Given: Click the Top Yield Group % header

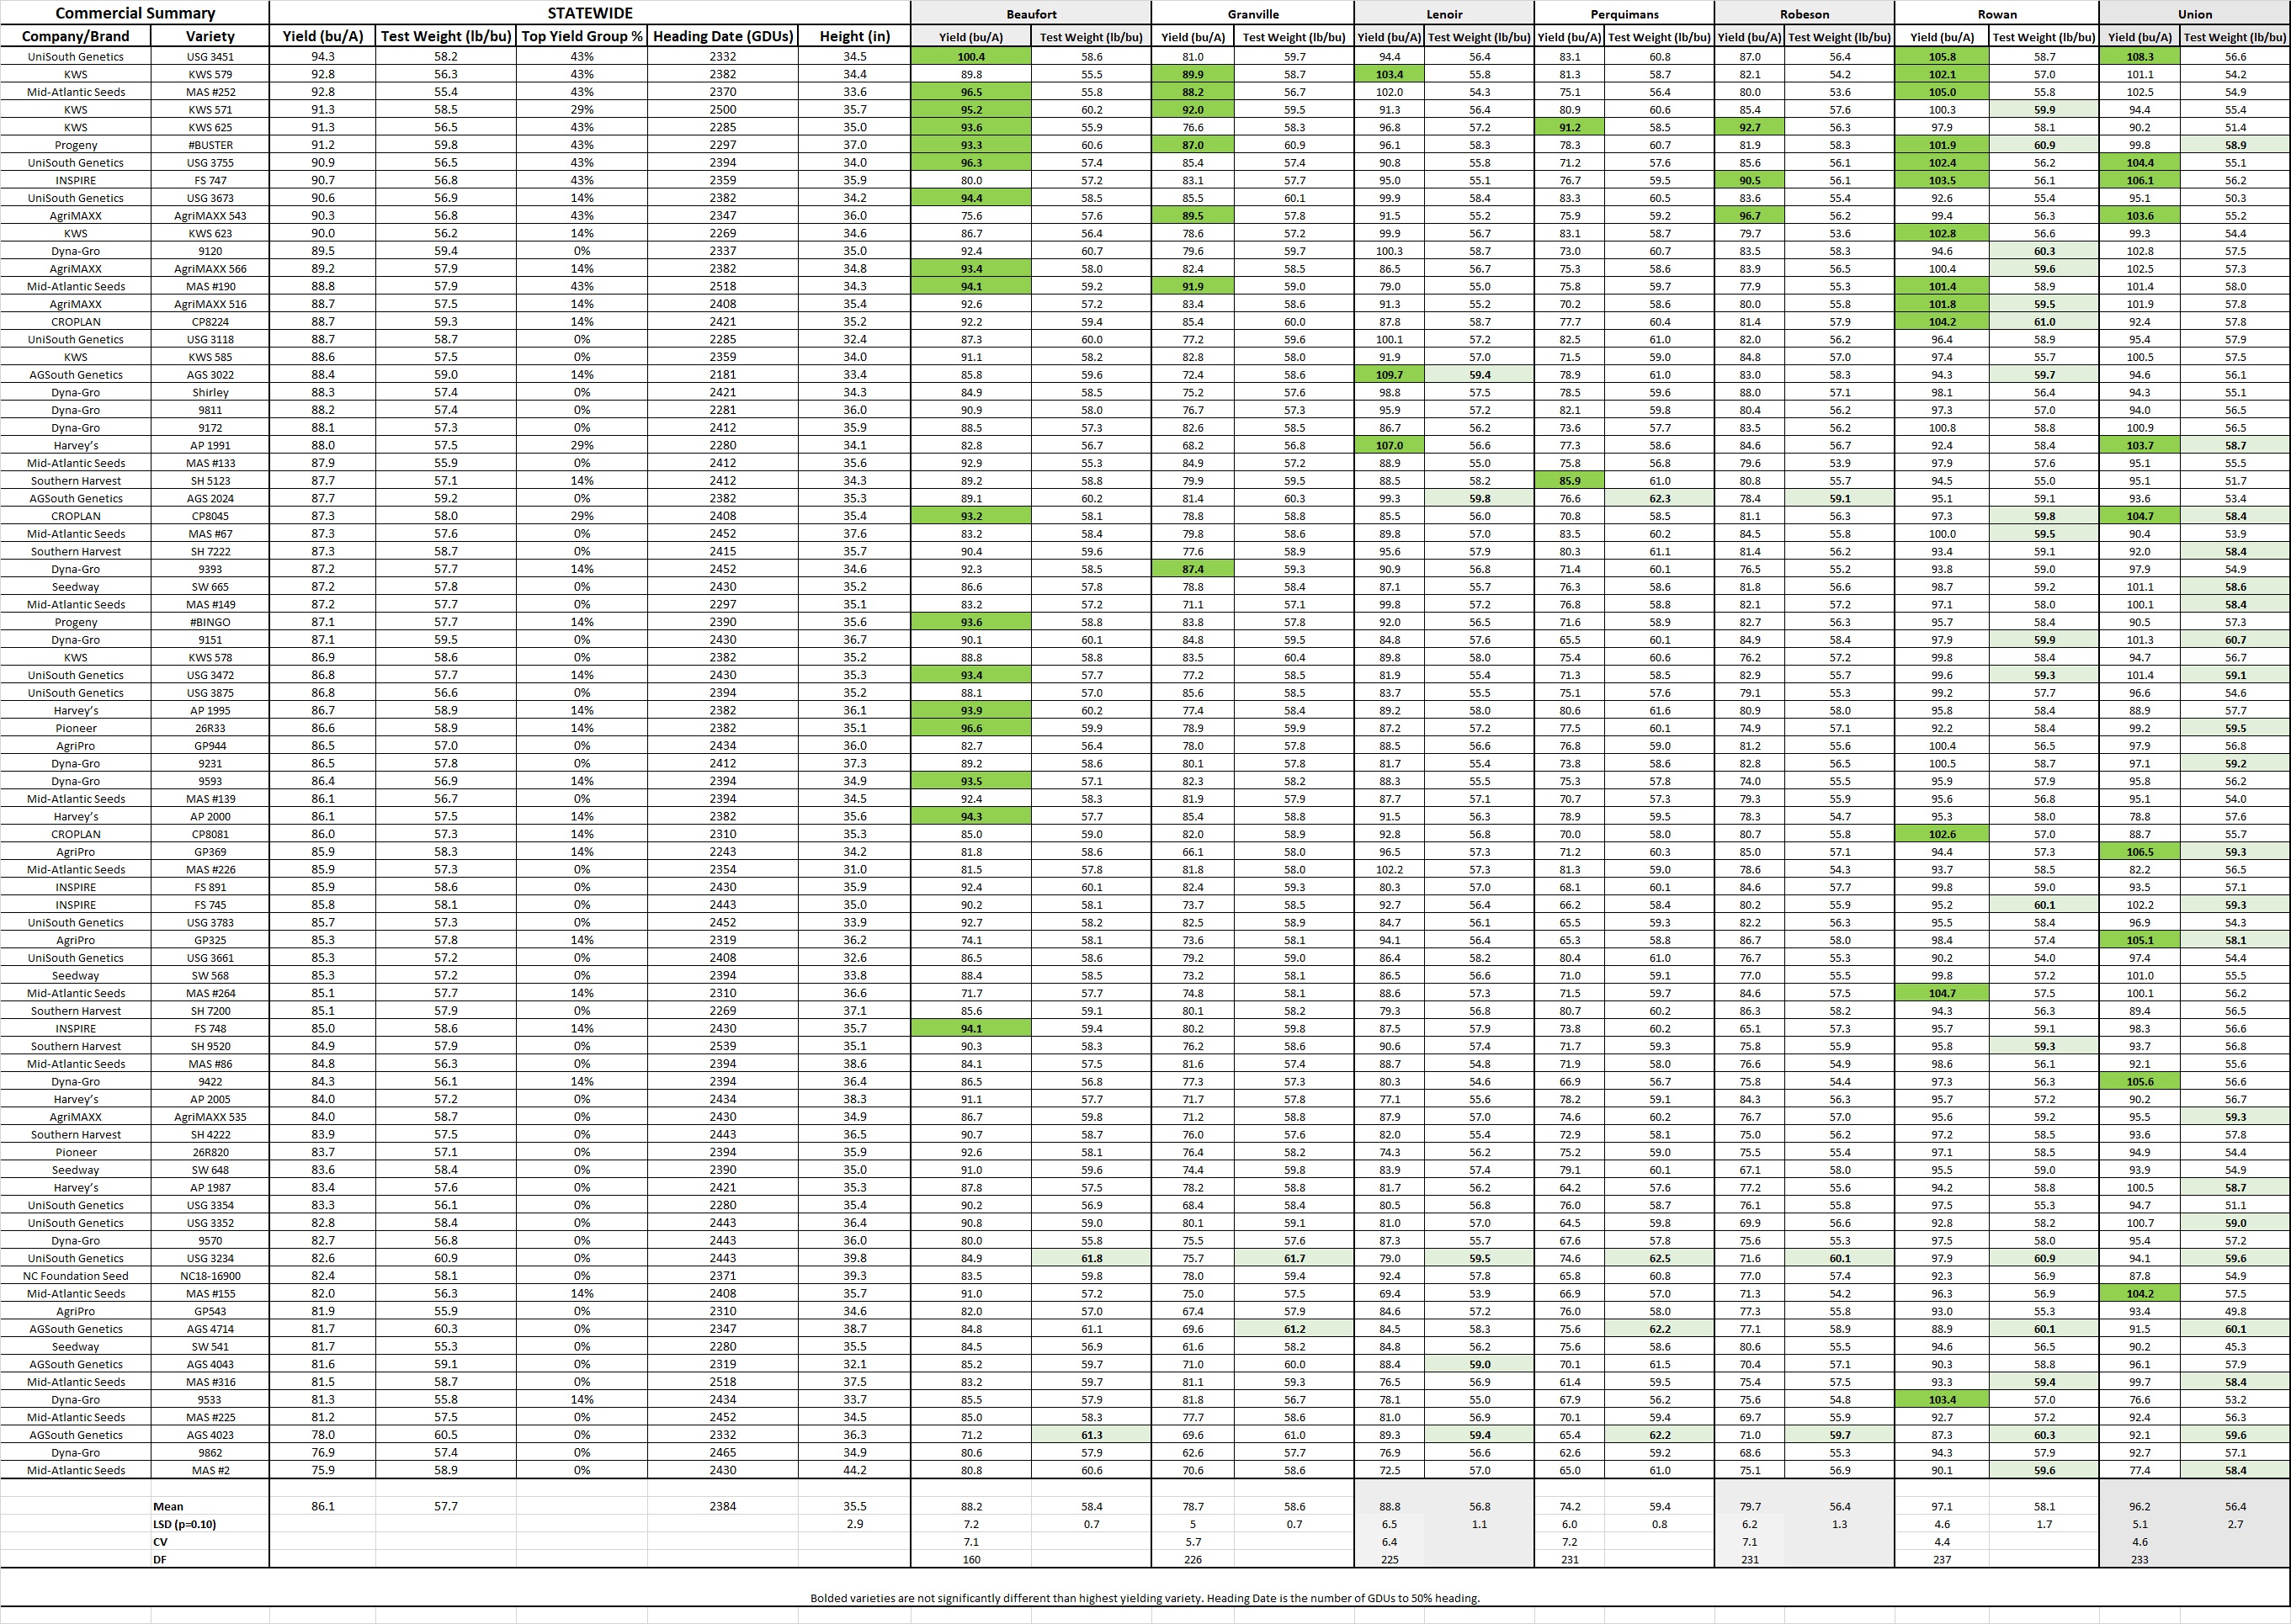Looking at the screenshot, I should tap(582, 36).
